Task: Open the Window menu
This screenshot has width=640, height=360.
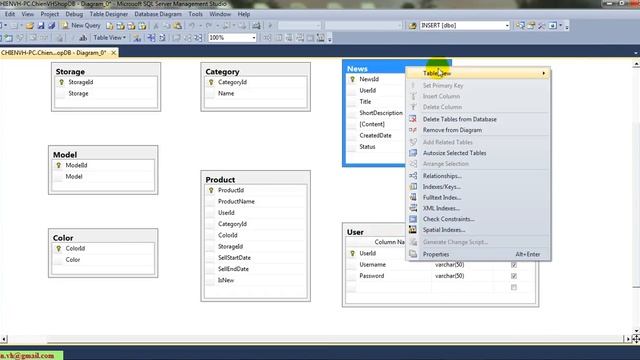Action: (x=220, y=14)
